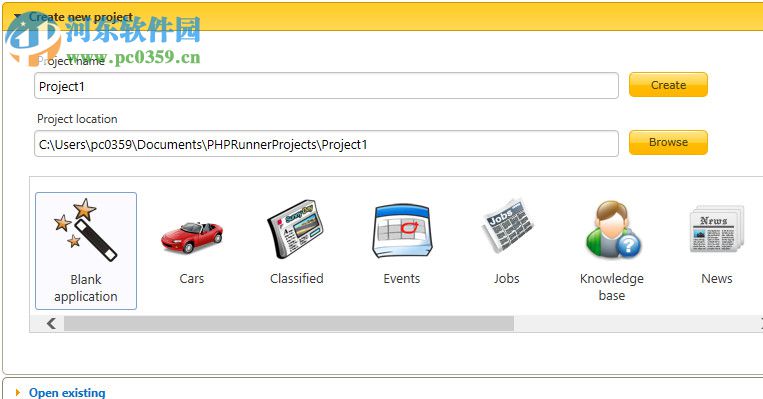Click the Project location label
This screenshot has width=763, height=399.
[x=77, y=119]
